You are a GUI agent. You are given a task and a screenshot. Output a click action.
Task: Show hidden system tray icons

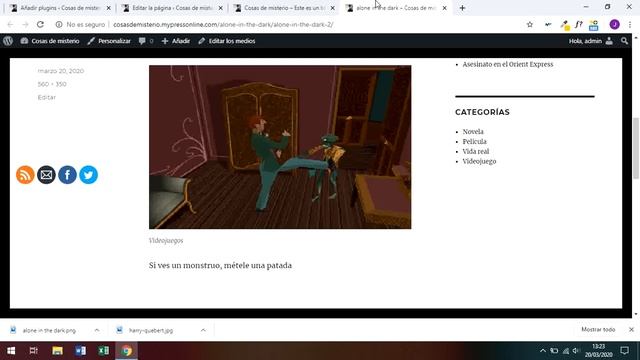coord(543,351)
